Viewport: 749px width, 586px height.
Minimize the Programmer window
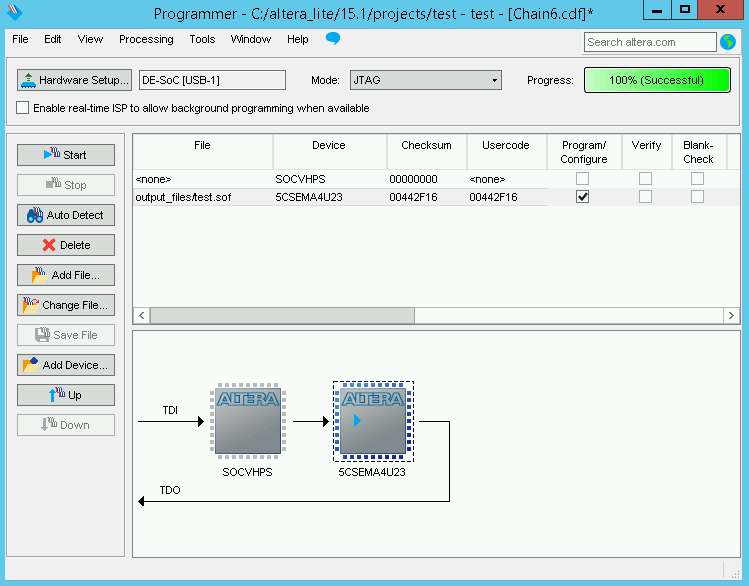click(x=657, y=10)
